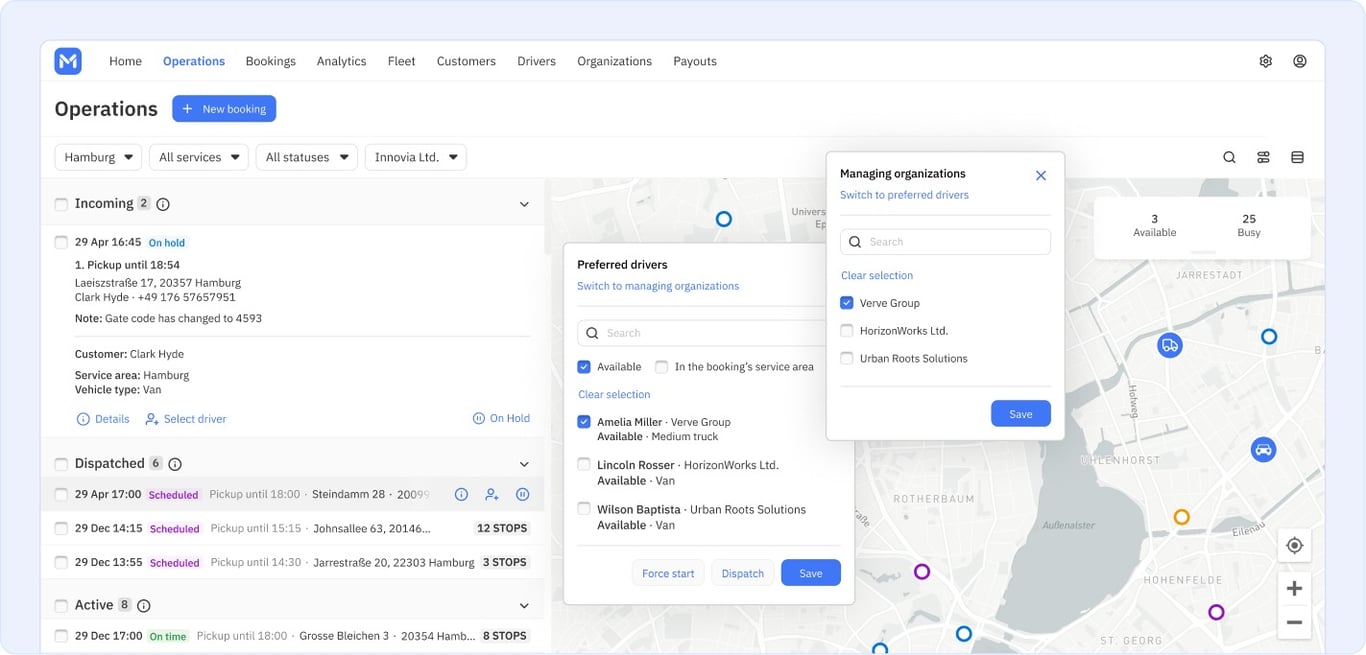The height and width of the screenshot is (655, 1366).
Task: Tick the 29 Apr 16:45 booking checkbox
Action: (61, 242)
